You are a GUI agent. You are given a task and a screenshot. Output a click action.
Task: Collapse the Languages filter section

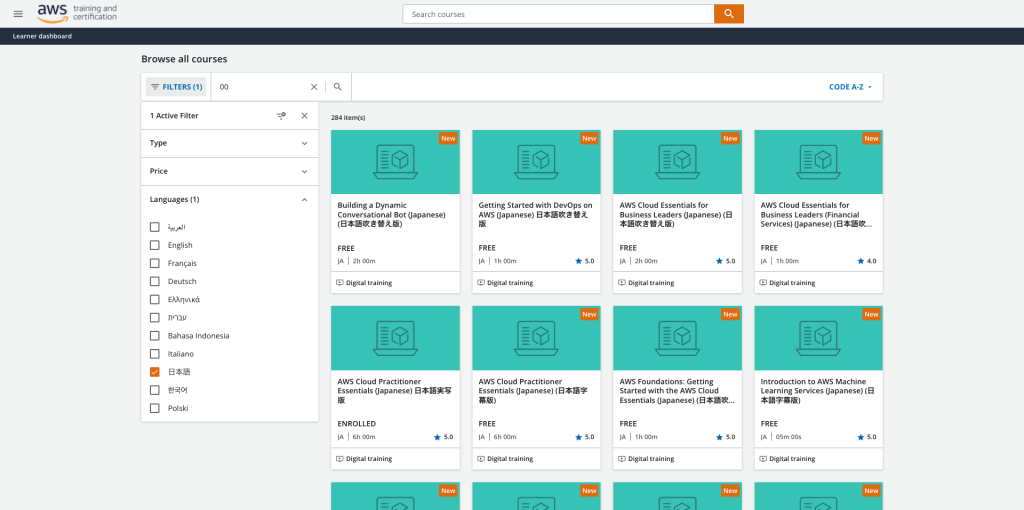click(x=230, y=199)
